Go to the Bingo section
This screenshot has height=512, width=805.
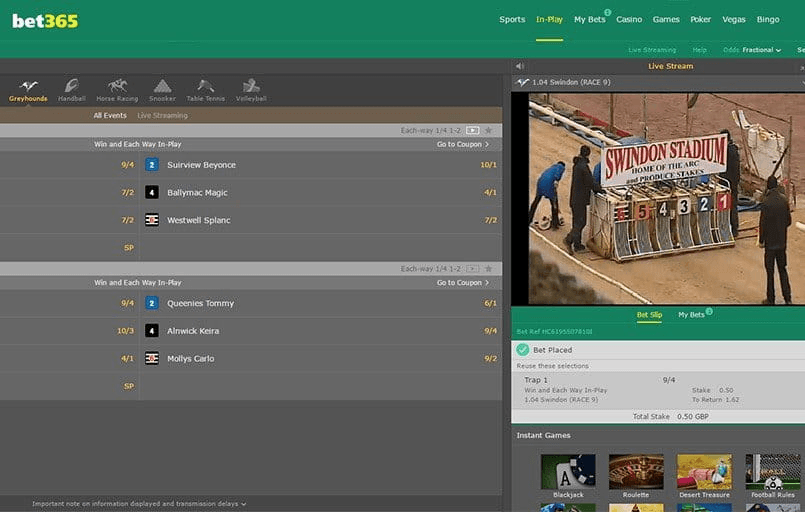tap(768, 20)
